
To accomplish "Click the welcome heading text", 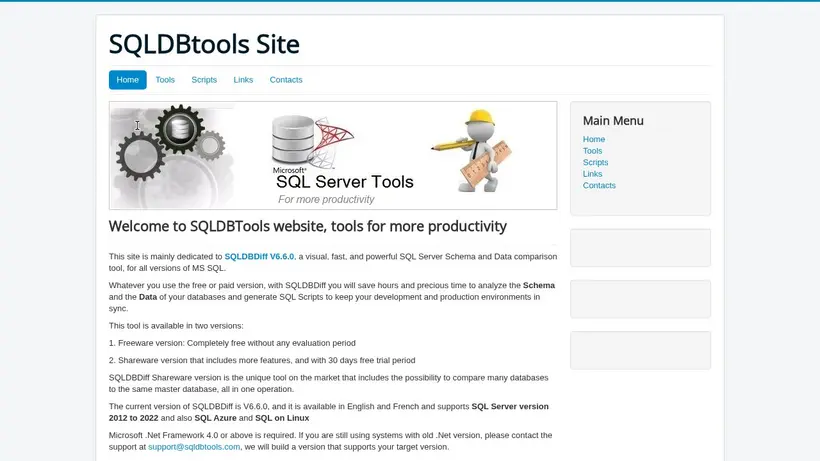I will 308,226.
